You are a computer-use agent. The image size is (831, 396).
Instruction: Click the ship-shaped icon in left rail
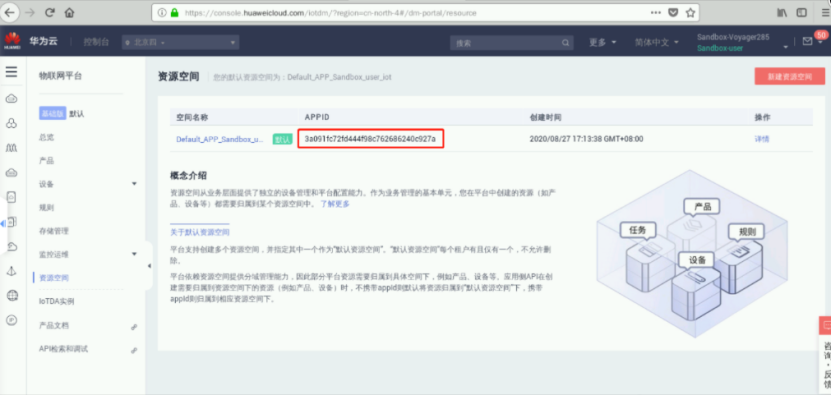11,271
